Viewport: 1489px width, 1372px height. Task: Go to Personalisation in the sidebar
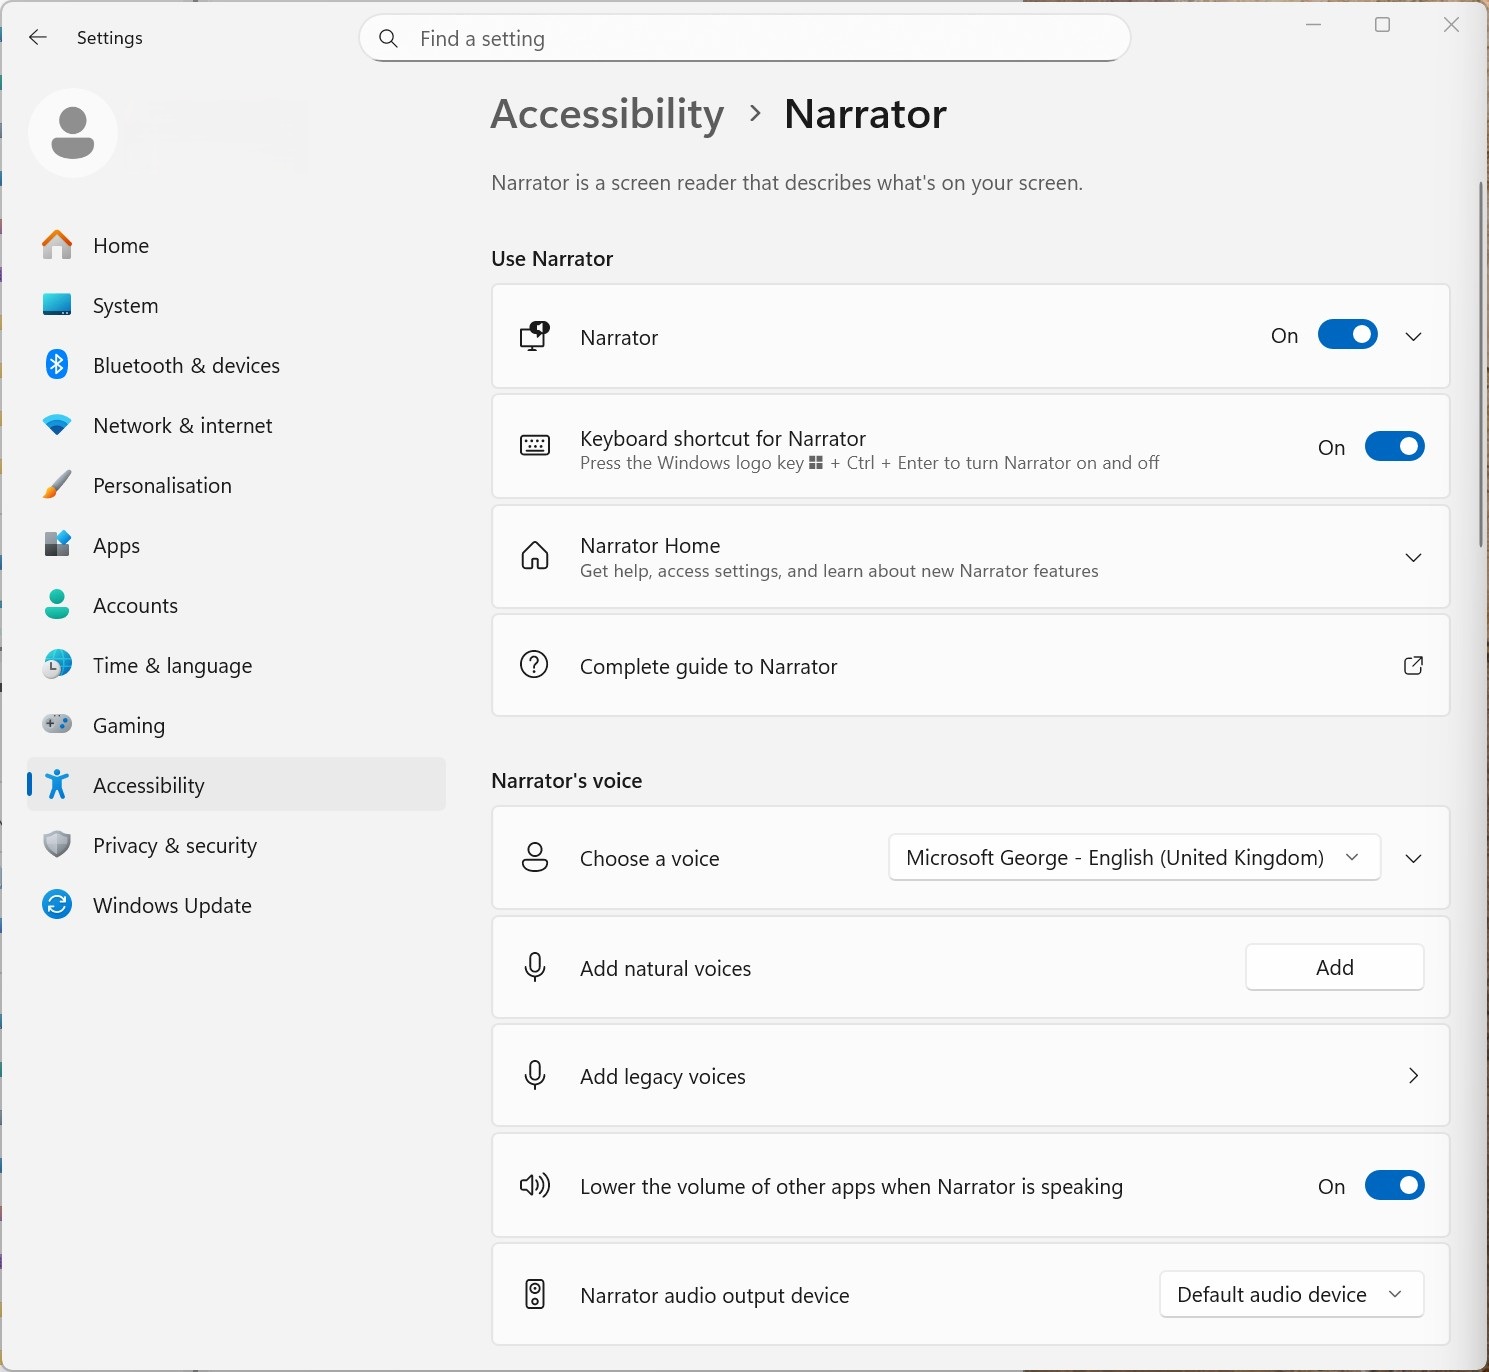[162, 486]
